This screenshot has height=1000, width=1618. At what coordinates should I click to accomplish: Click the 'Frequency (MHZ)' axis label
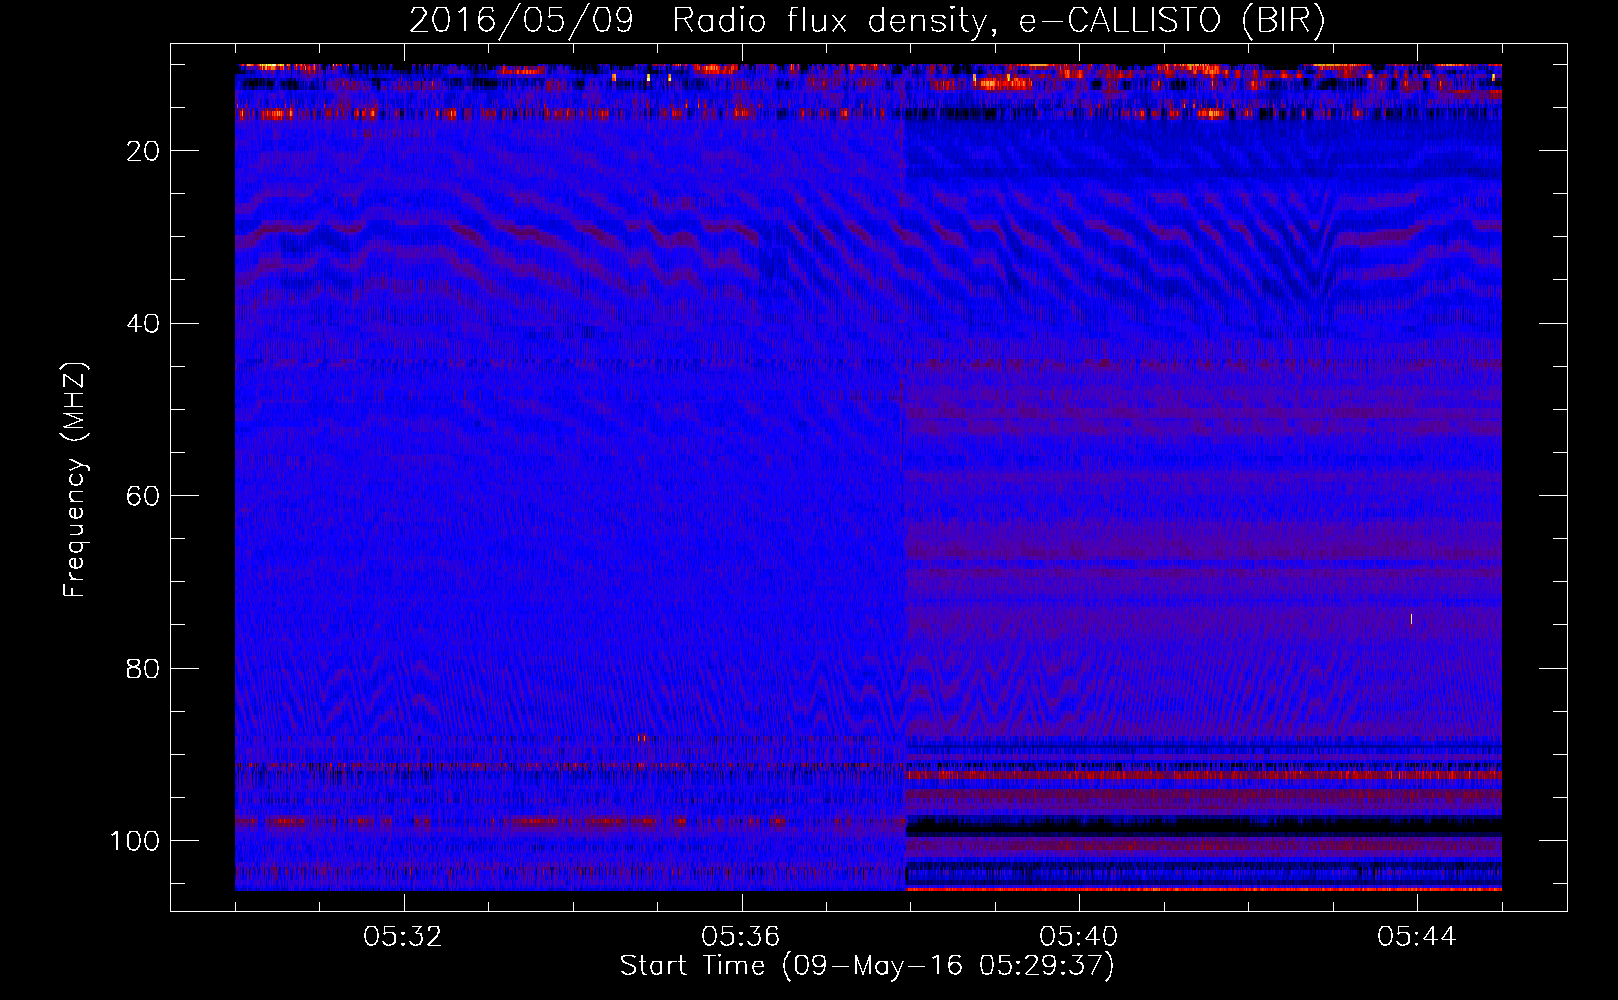point(76,479)
